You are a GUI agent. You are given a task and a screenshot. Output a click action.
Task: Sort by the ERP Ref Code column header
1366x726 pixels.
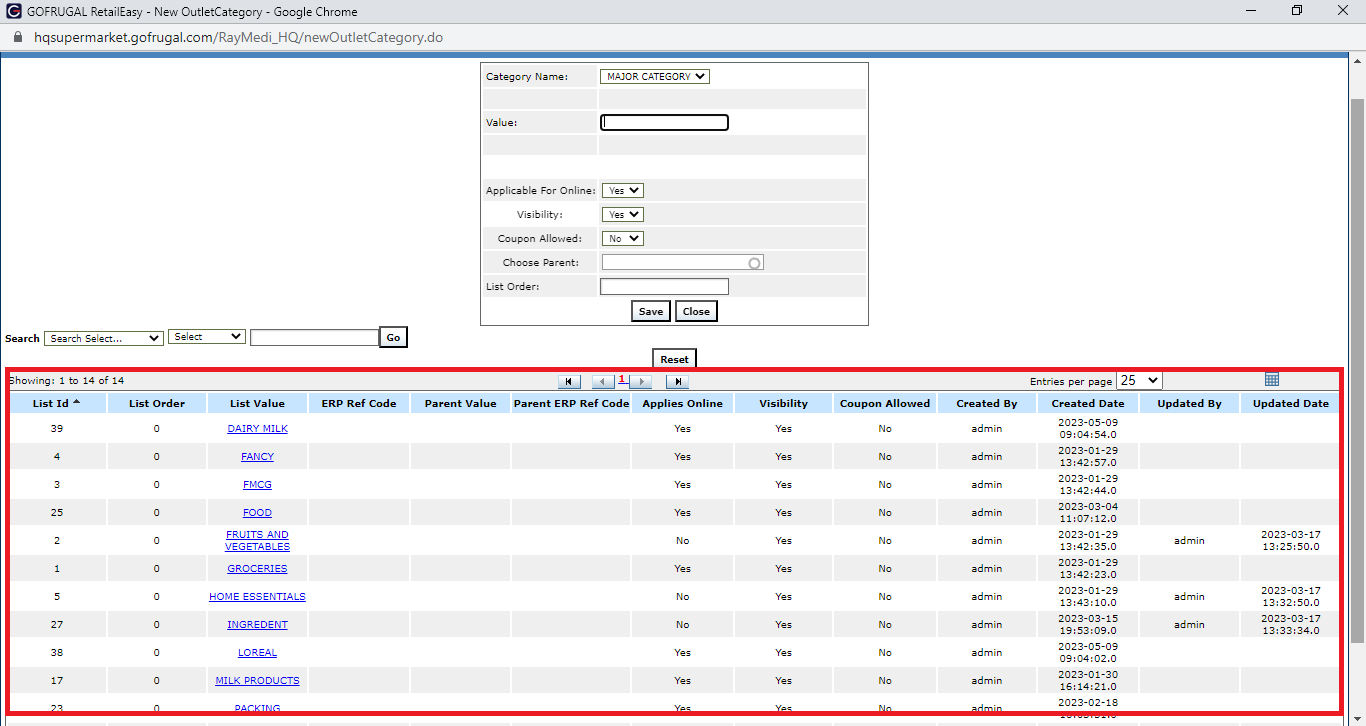pyautogui.click(x=358, y=404)
